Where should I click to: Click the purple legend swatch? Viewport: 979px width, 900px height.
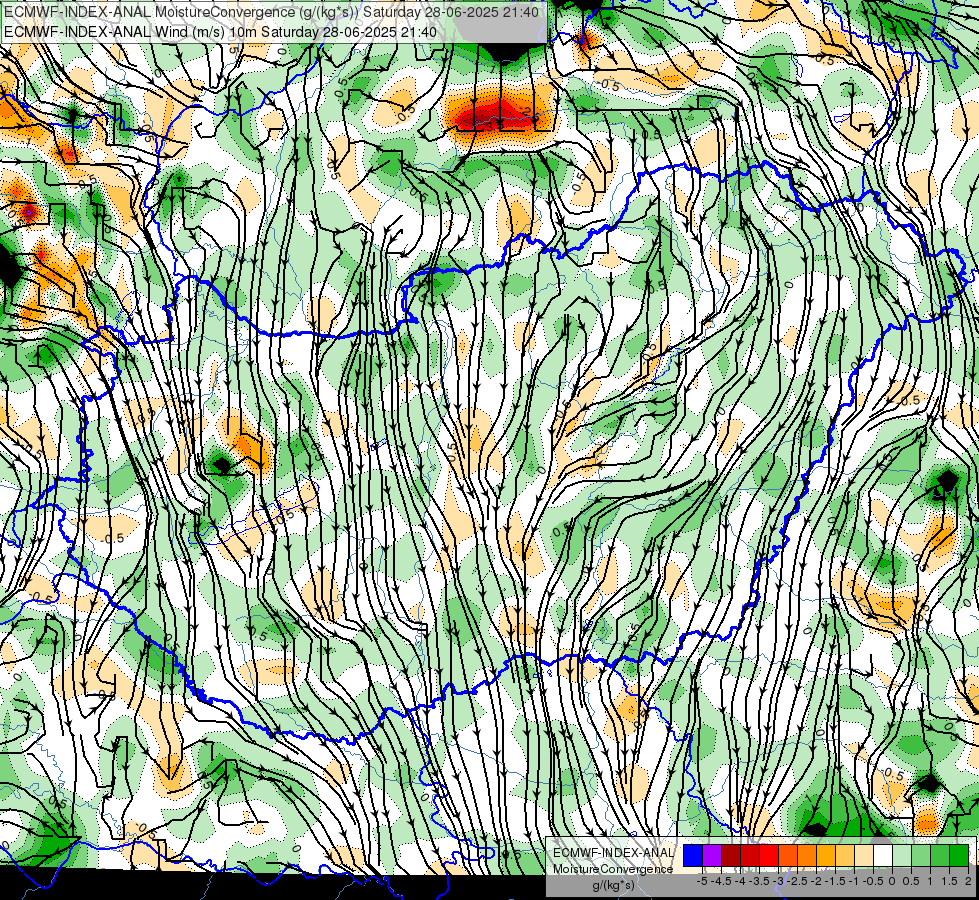coord(712,856)
